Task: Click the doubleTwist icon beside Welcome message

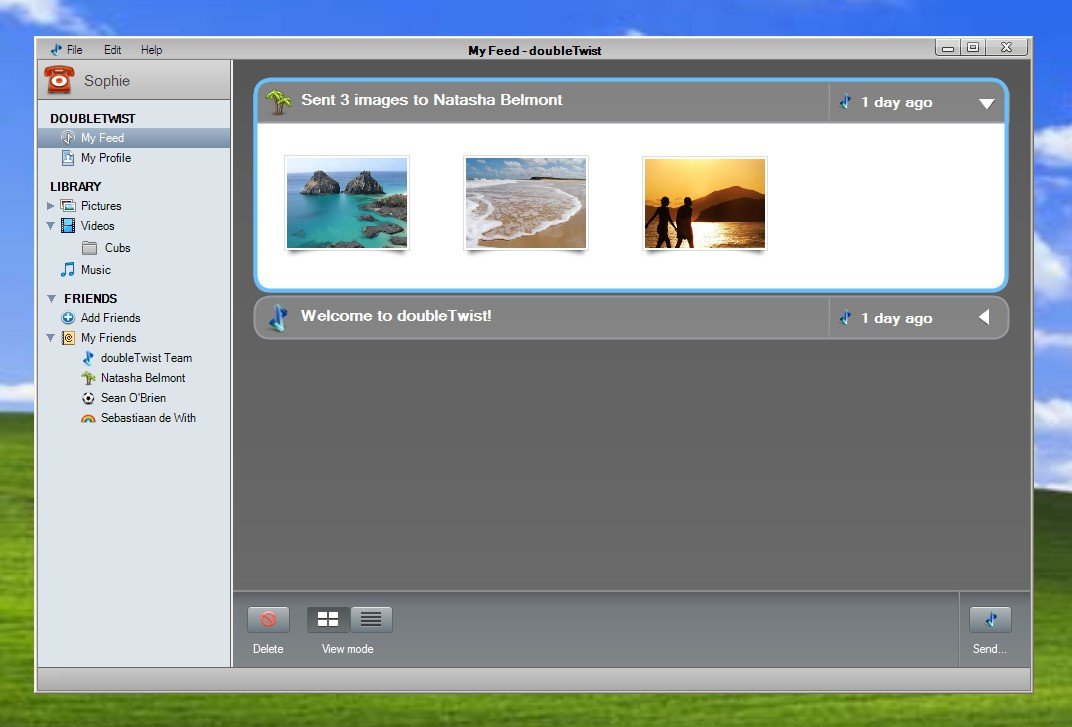Action: 278,318
